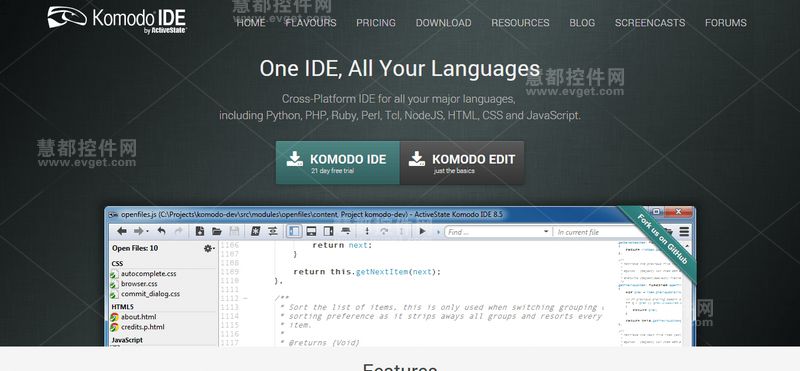Open the PRICING page
The image size is (800, 371).
376,23
